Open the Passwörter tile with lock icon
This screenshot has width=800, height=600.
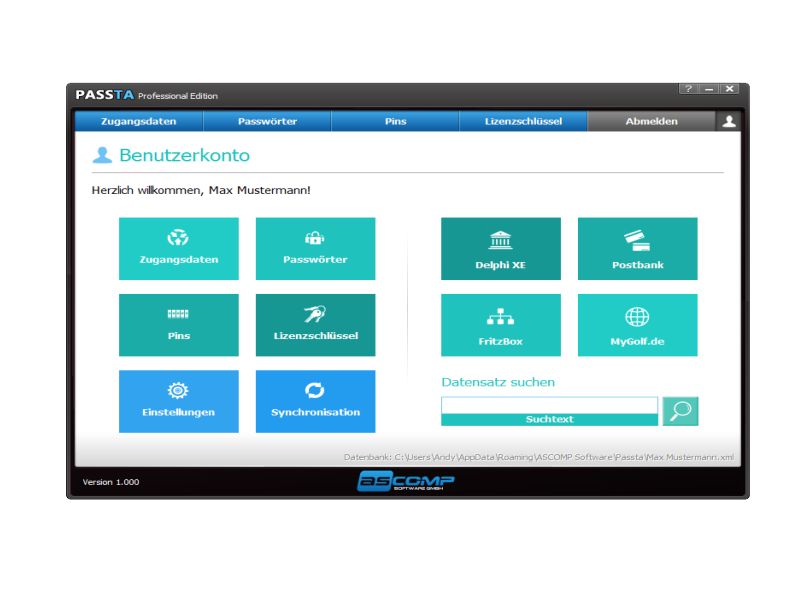(x=315, y=248)
